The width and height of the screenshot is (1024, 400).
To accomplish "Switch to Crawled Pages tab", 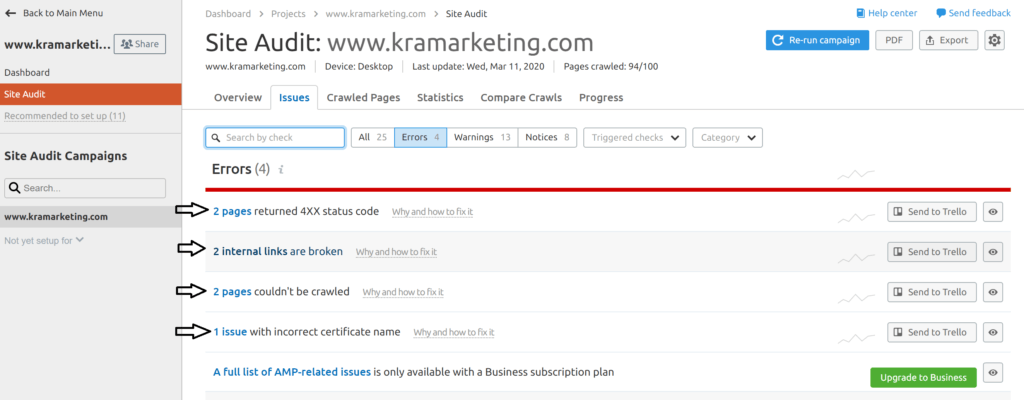I will click(x=363, y=97).
